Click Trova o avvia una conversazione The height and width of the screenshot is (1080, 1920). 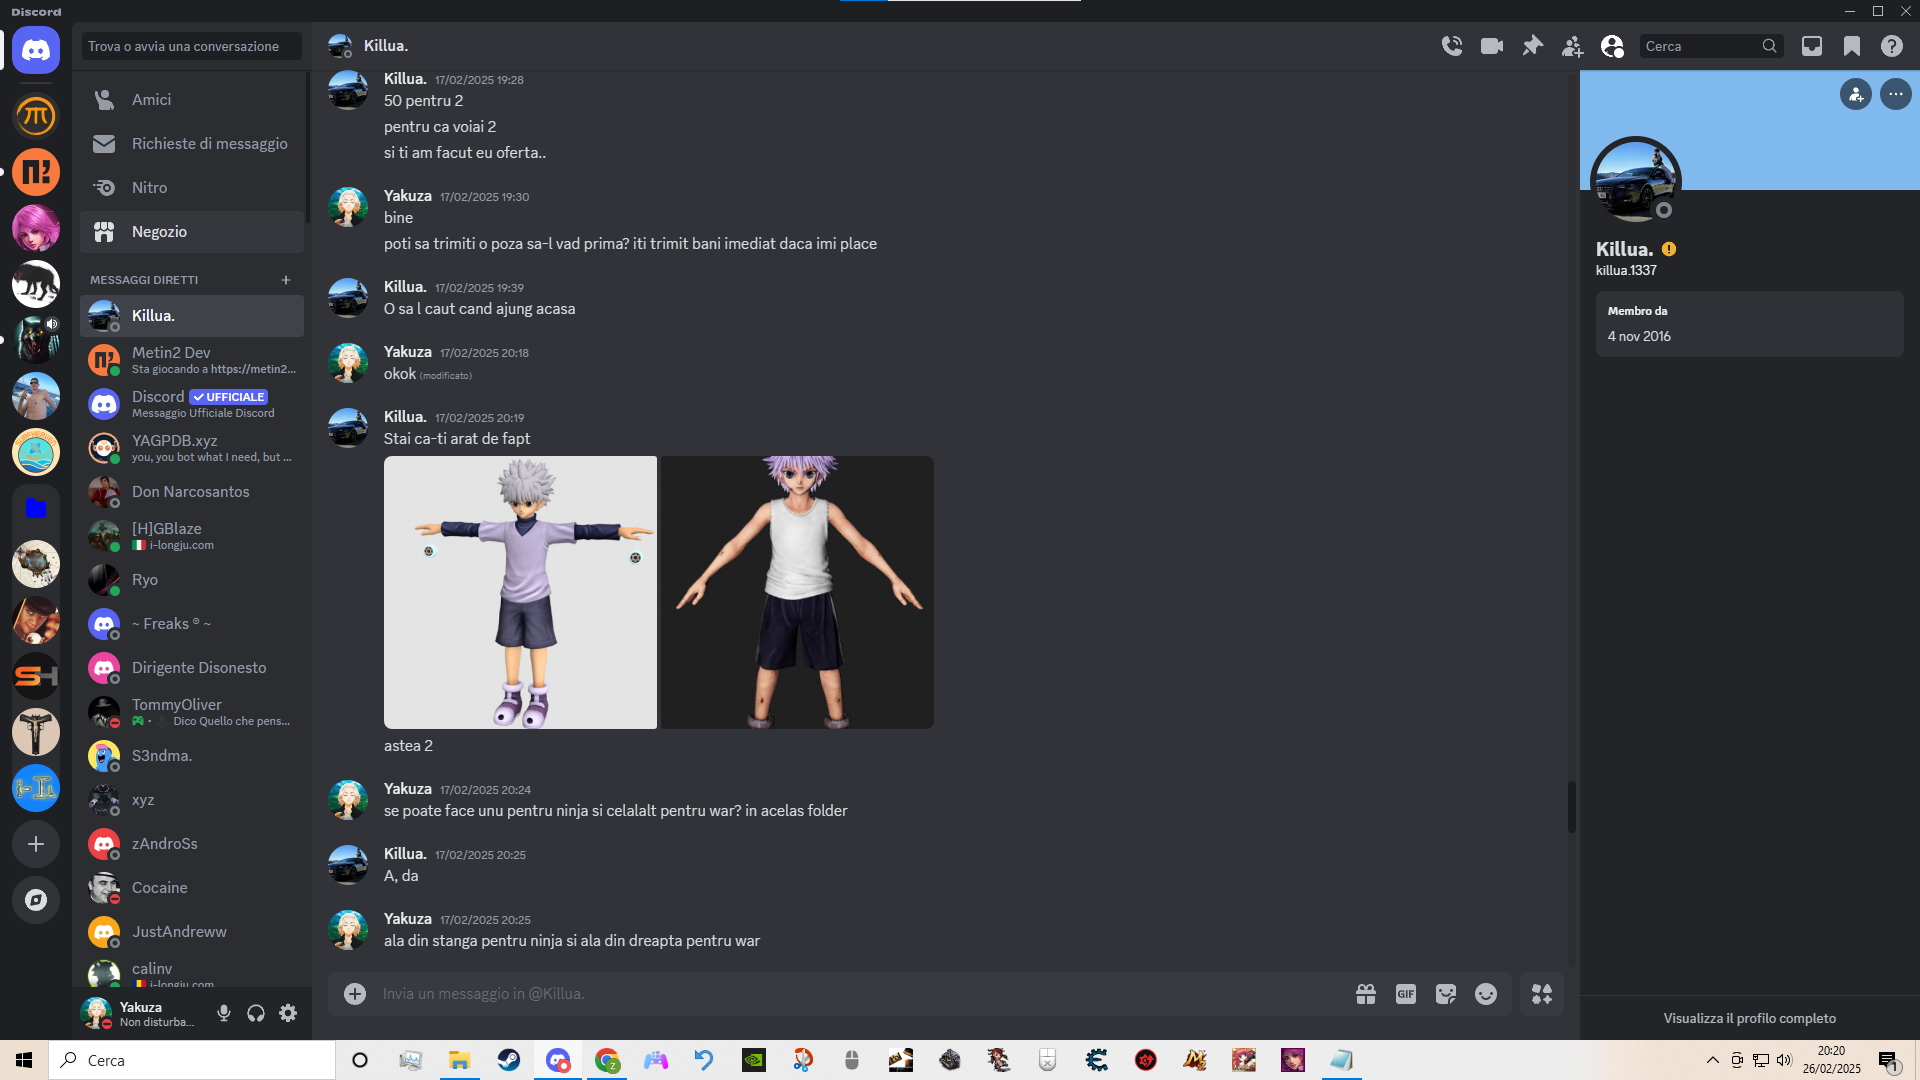point(191,46)
